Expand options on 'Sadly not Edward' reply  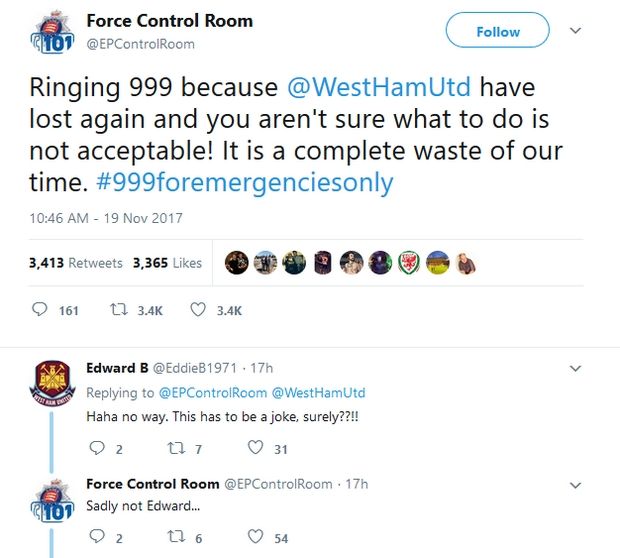click(575, 484)
